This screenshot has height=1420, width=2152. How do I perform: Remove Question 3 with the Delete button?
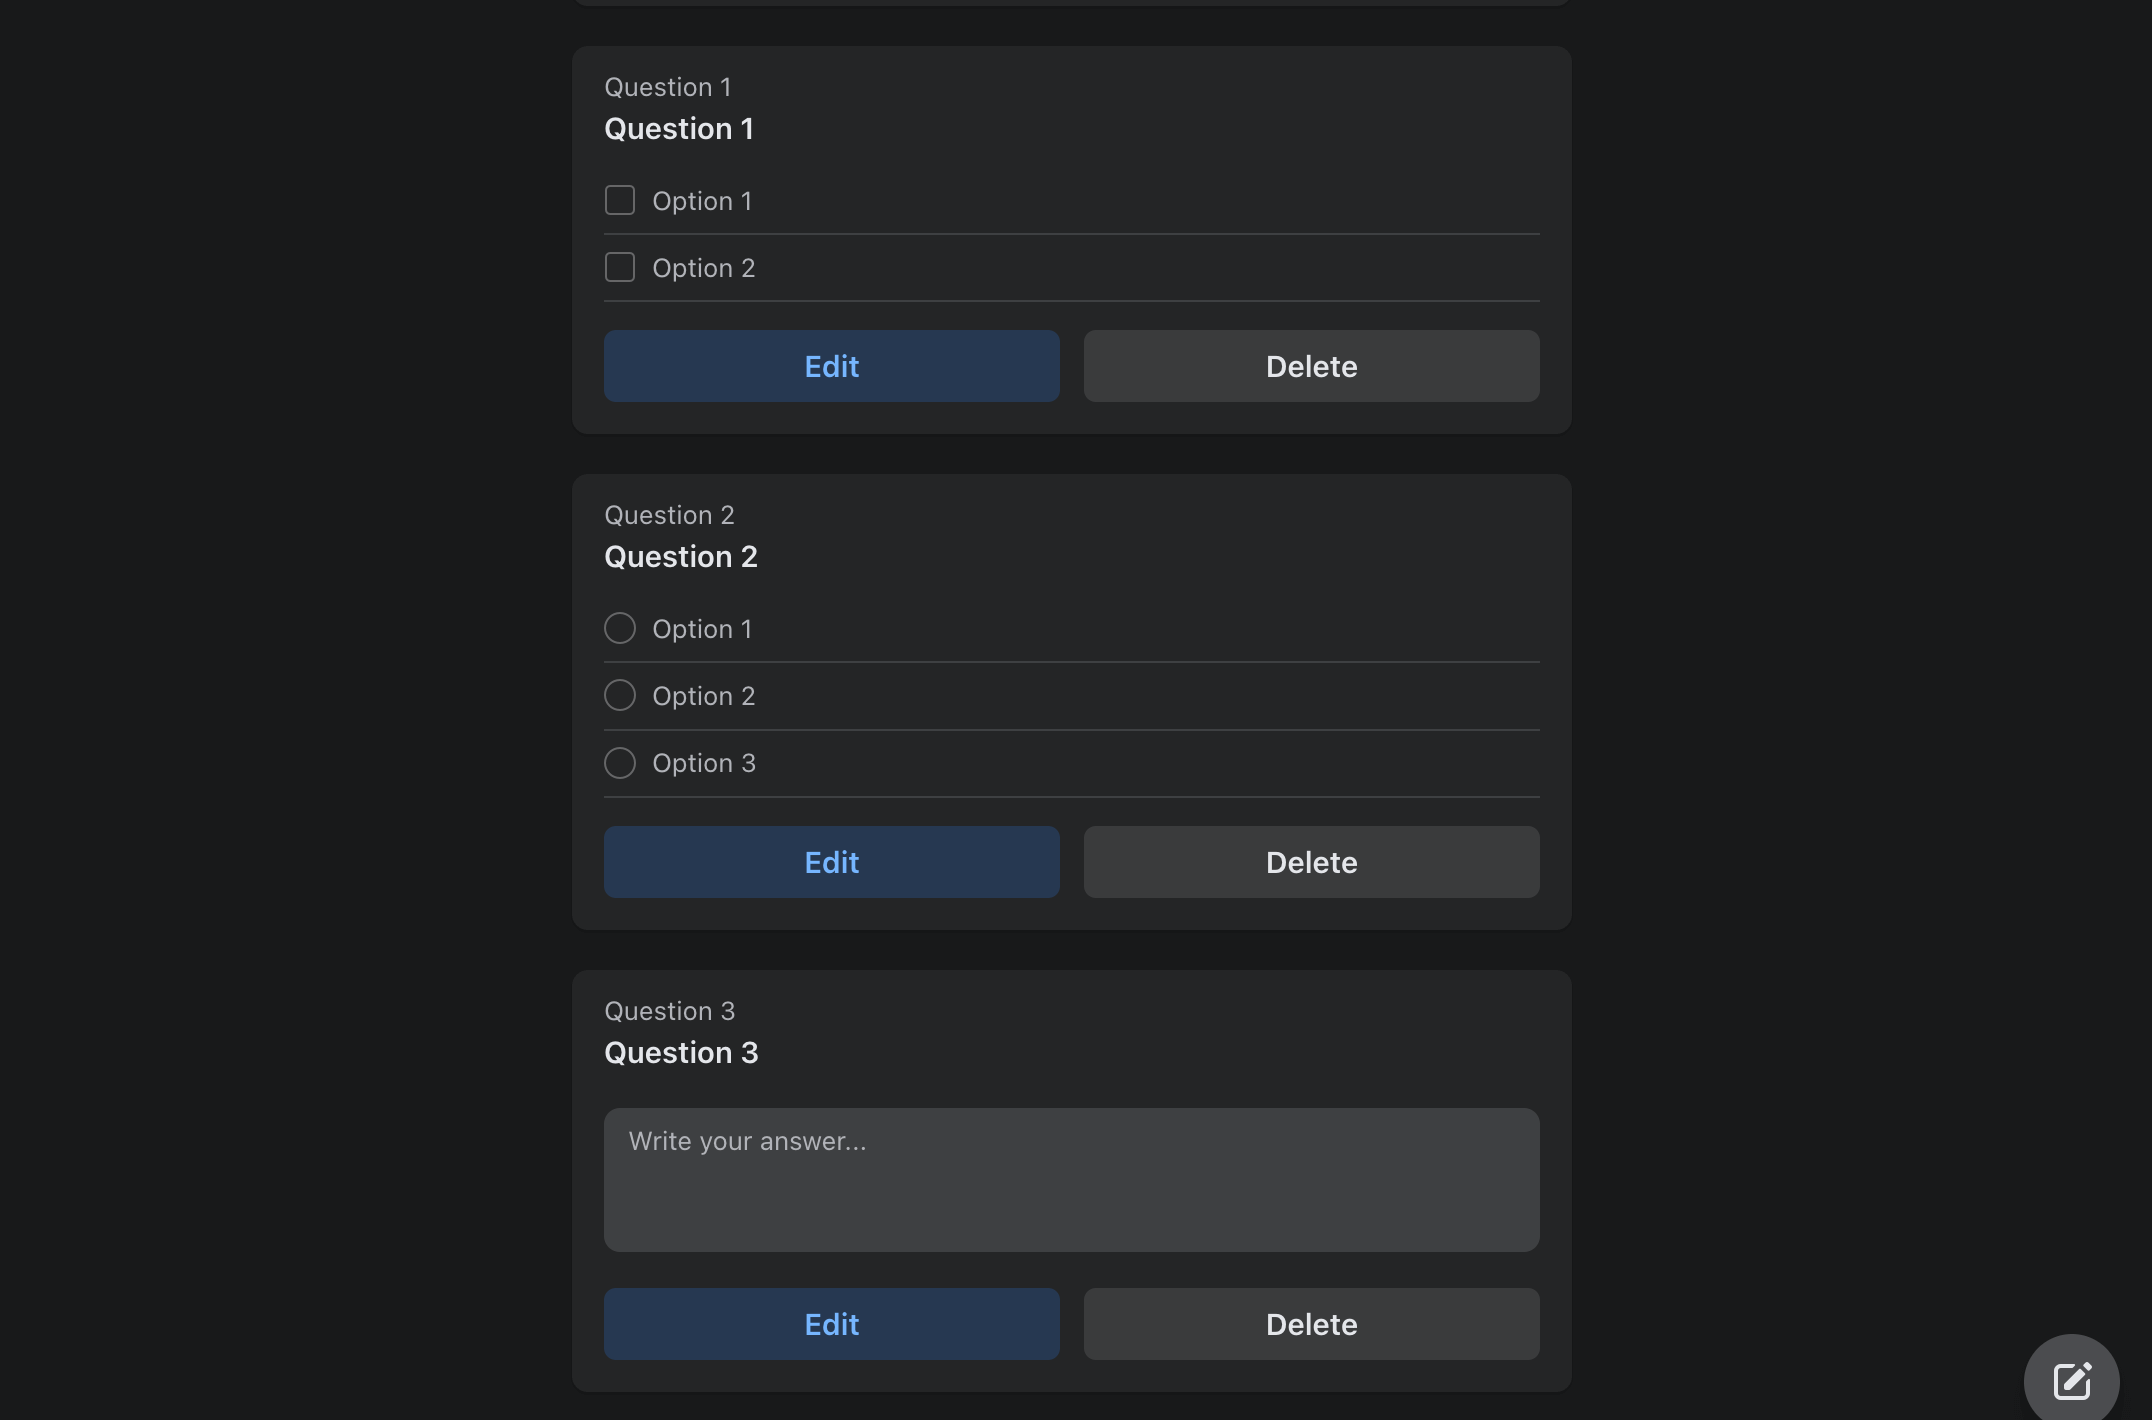tap(1311, 1324)
